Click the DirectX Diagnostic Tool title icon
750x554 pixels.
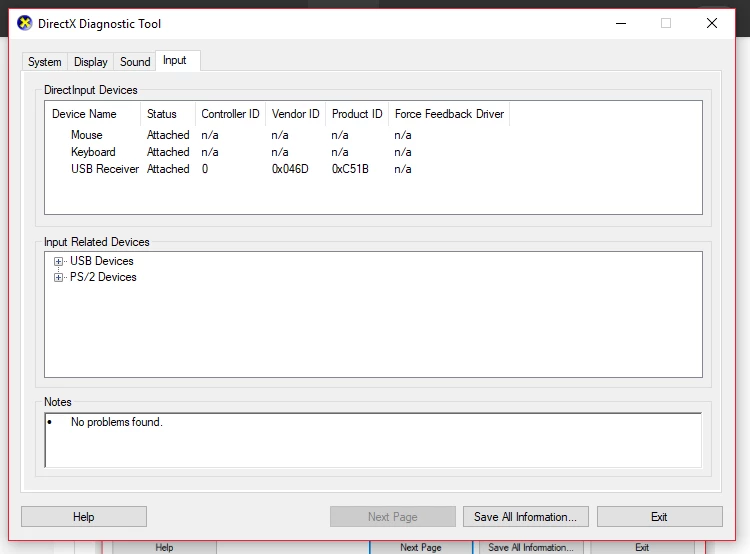pos(24,23)
